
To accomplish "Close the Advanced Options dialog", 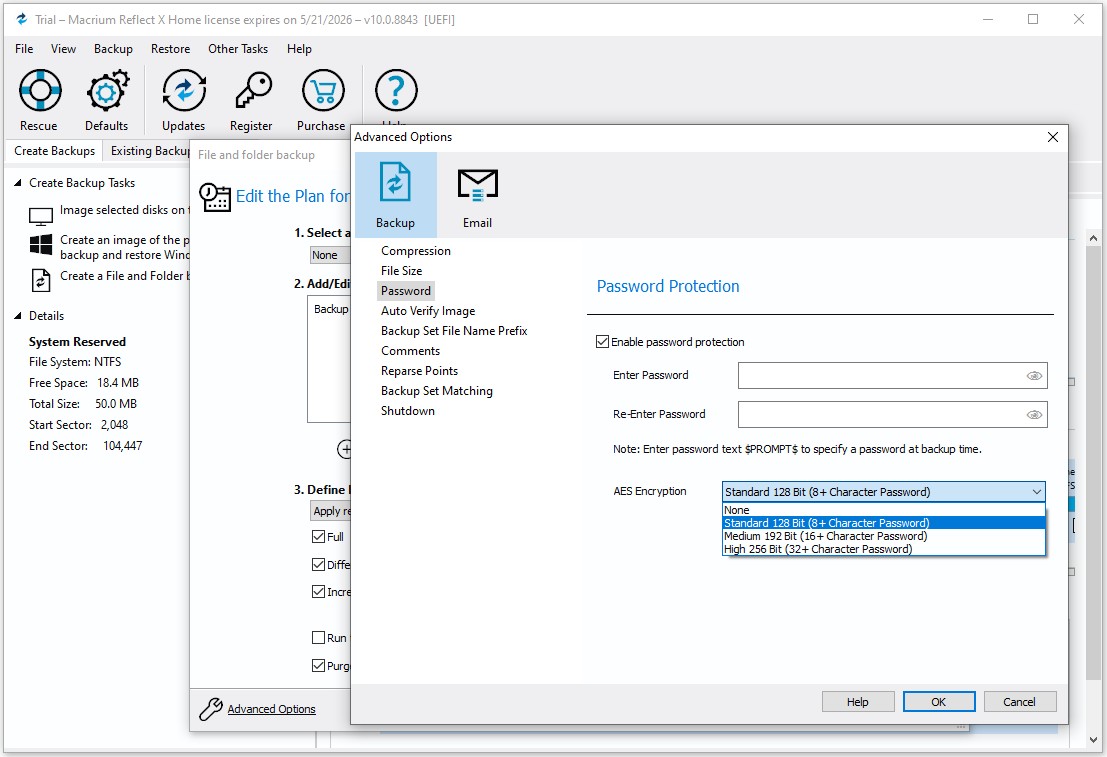I will point(1053,137).
